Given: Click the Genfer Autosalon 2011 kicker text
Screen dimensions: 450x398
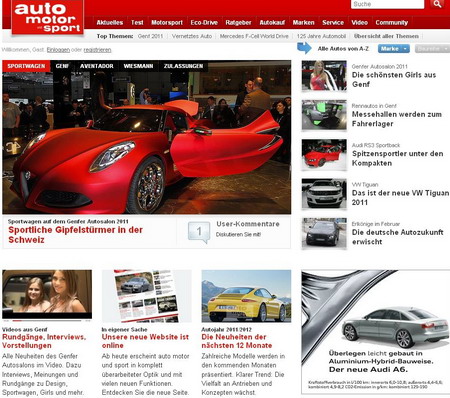Looking at the screenshot, I should (x=380, y=66).
